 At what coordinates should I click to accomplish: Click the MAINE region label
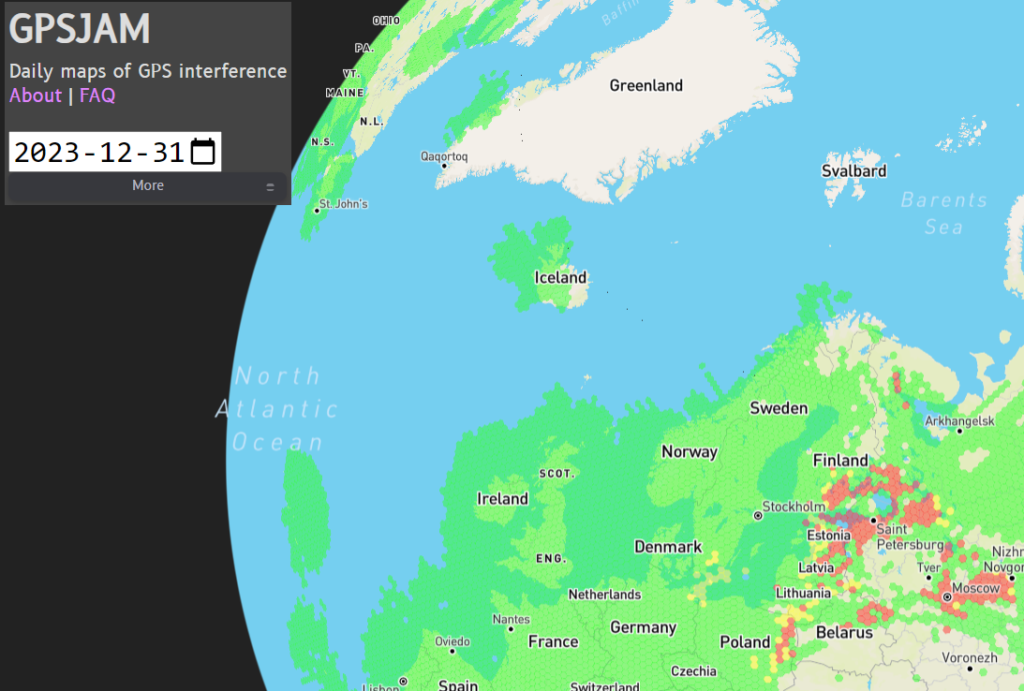[x=345, y=93]
